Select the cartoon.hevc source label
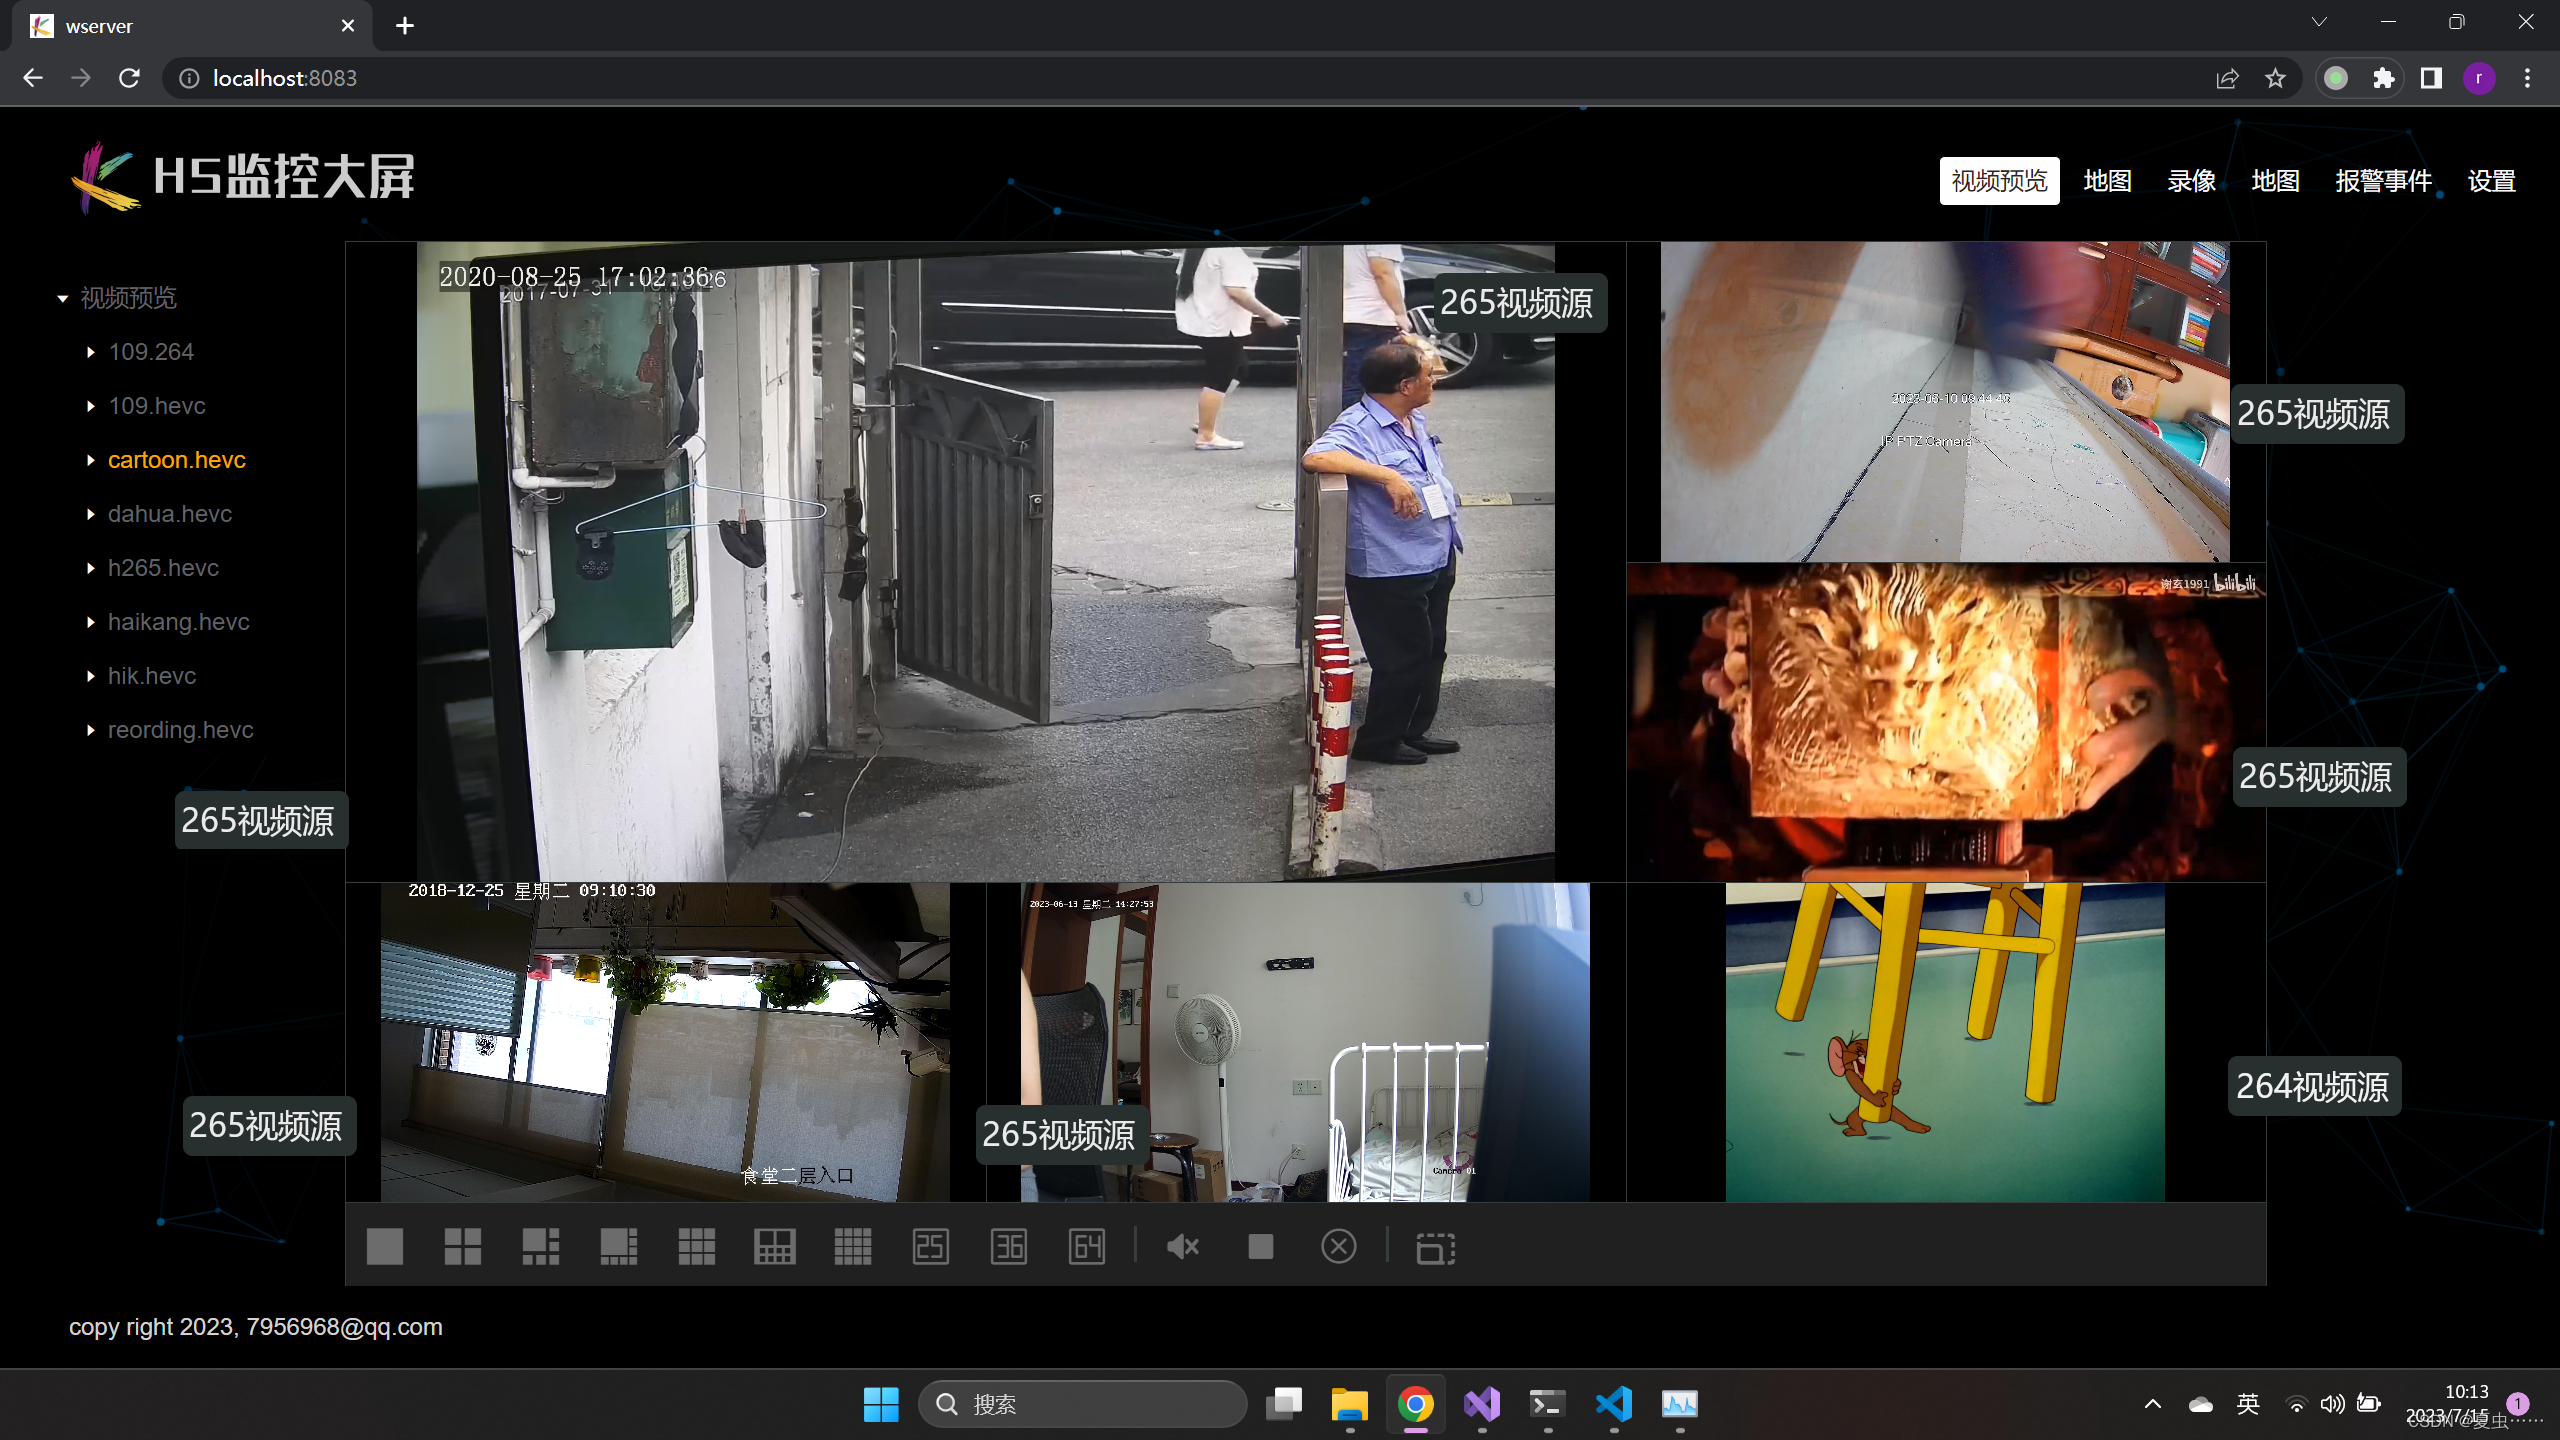This screenshot has width=2560, height=1440. (x=177, y=460)
